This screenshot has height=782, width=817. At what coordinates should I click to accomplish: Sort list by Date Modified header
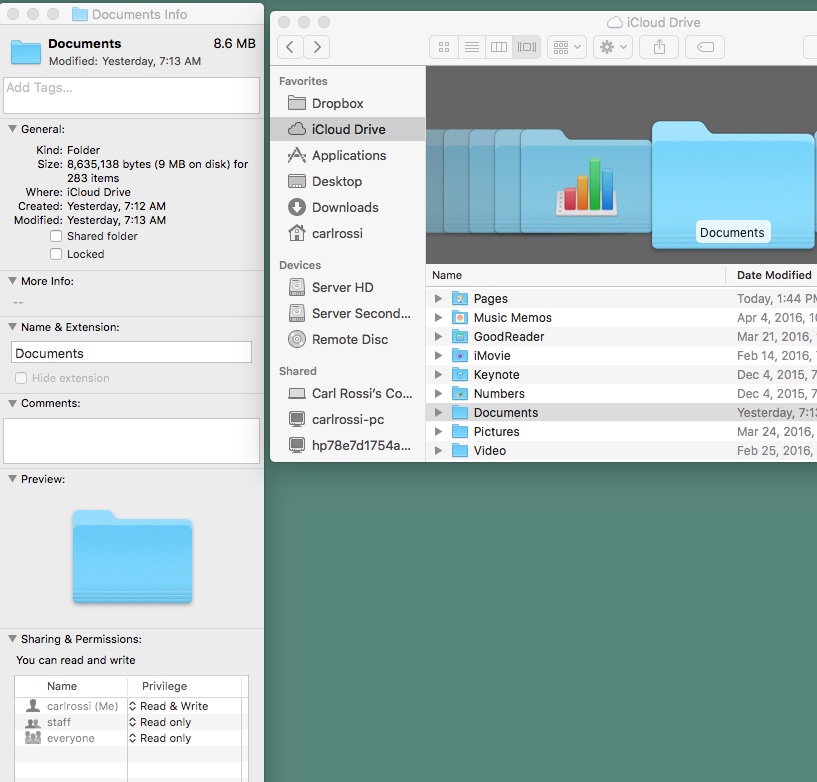[x=774, y=275]
